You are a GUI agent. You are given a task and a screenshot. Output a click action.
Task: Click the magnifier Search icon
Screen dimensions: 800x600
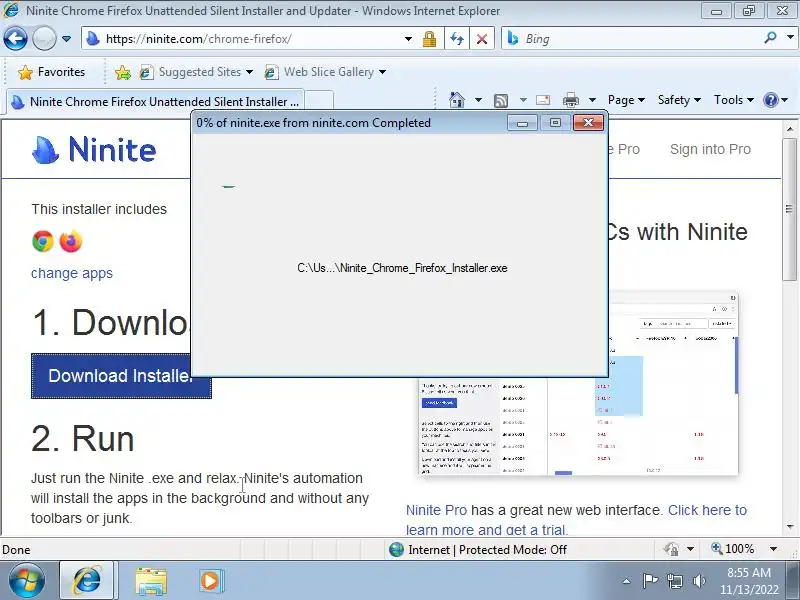tap(770, 38)
